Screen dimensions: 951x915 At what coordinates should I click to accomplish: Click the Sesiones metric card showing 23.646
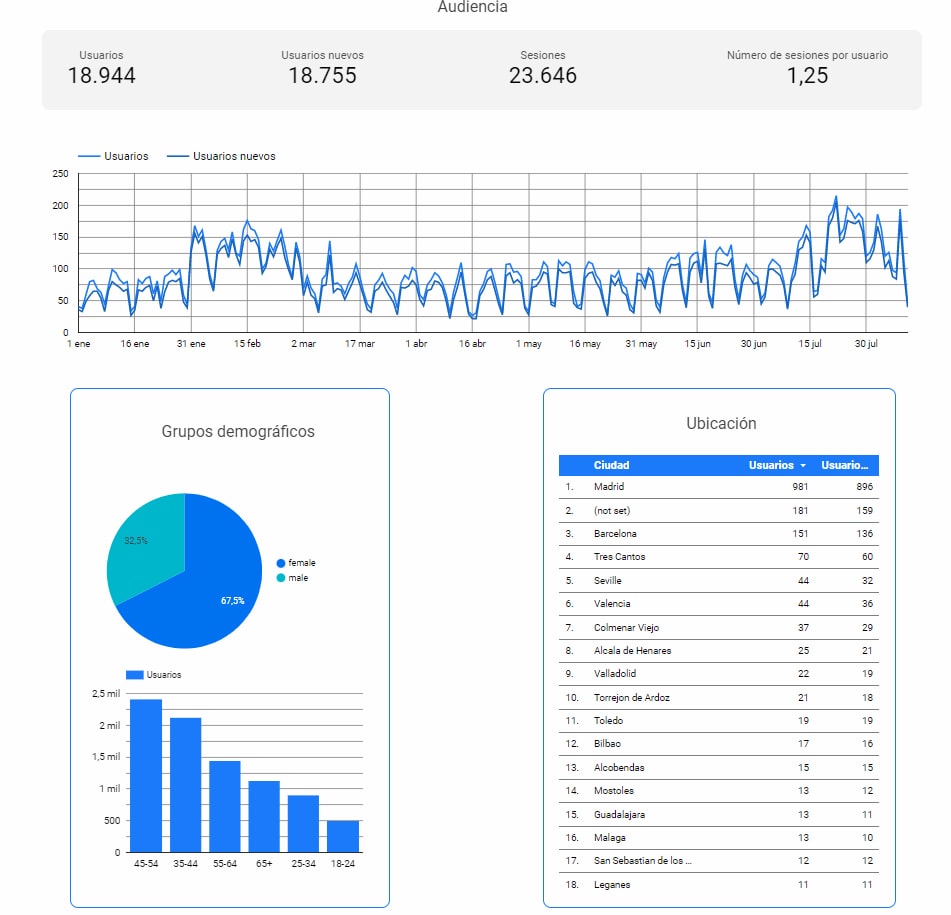coord(541,66)
